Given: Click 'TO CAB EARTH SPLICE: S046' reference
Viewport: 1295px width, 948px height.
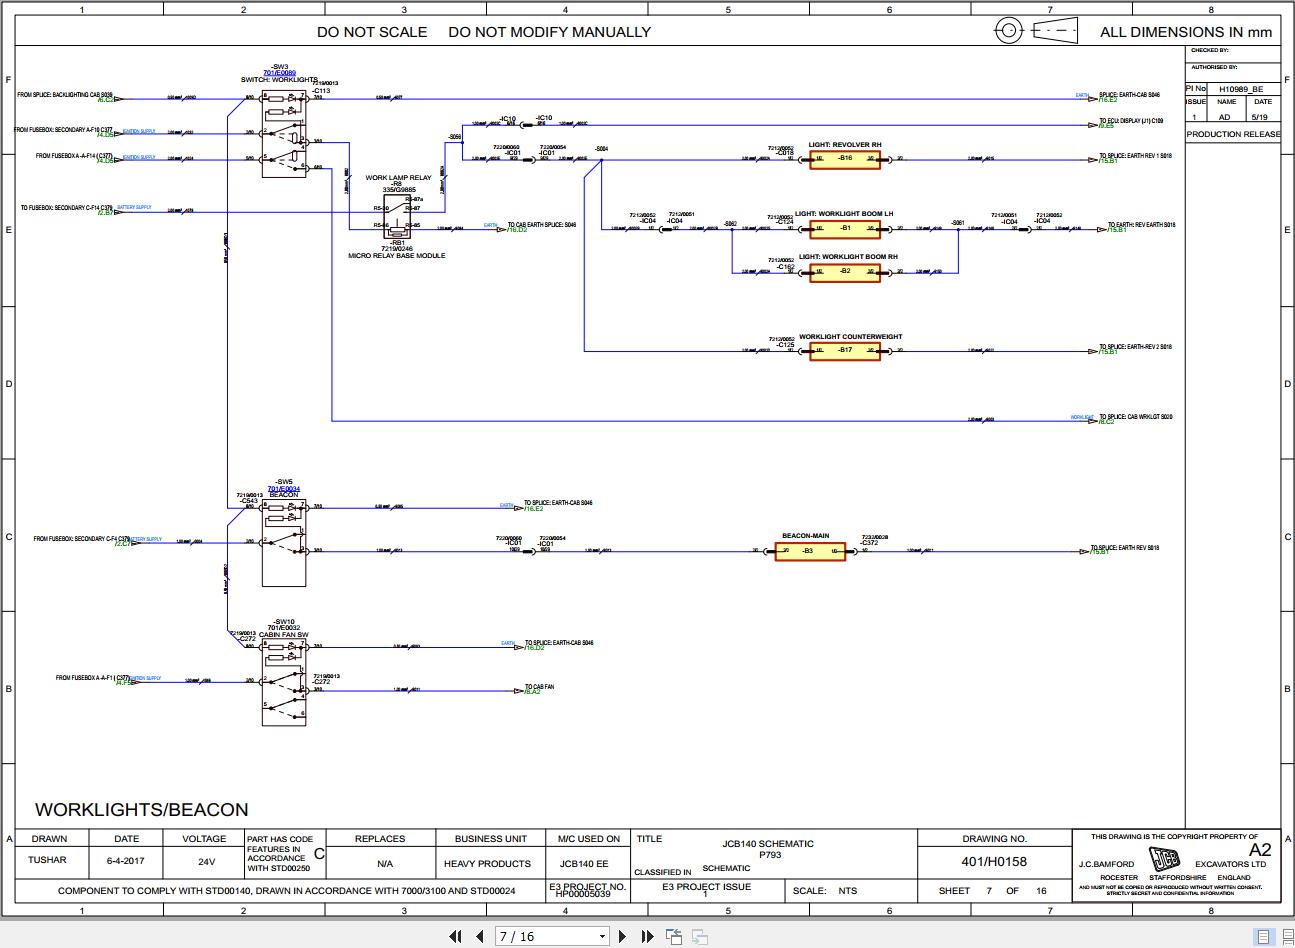Looking at the screenshot, I should coord(542,225).
